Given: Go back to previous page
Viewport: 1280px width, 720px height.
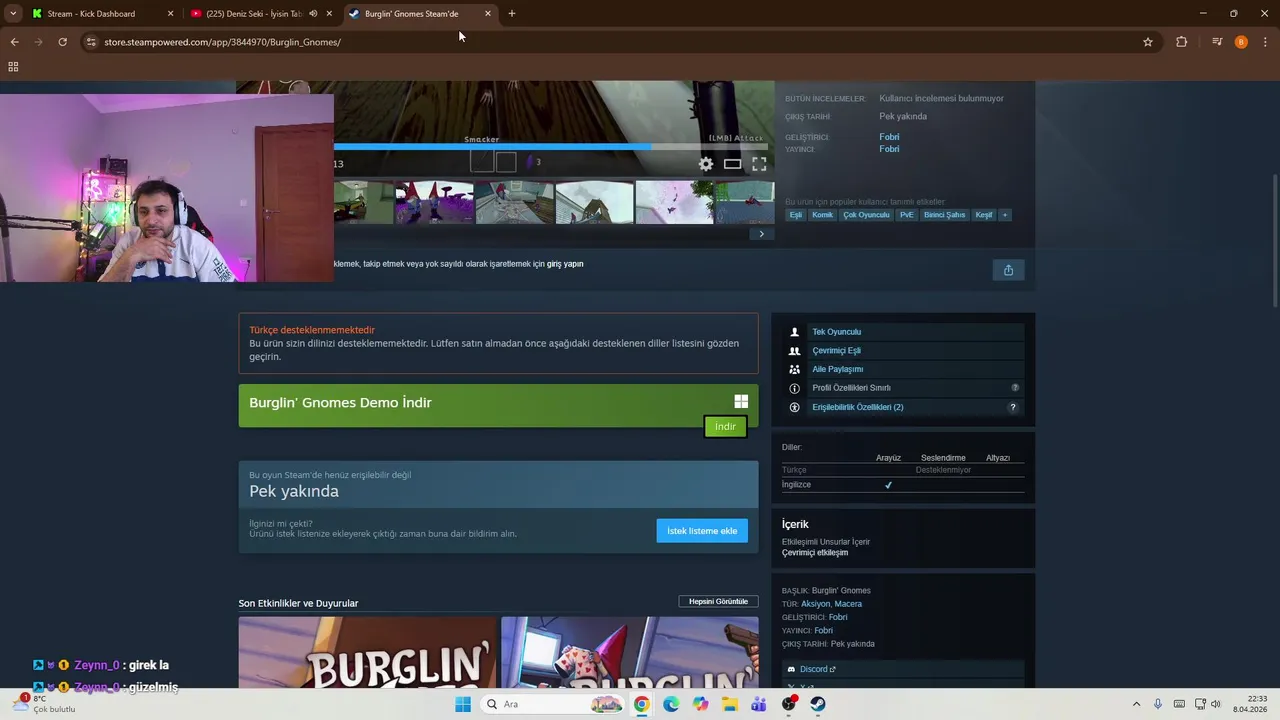Looking at the screenshot, I should 14,42.
